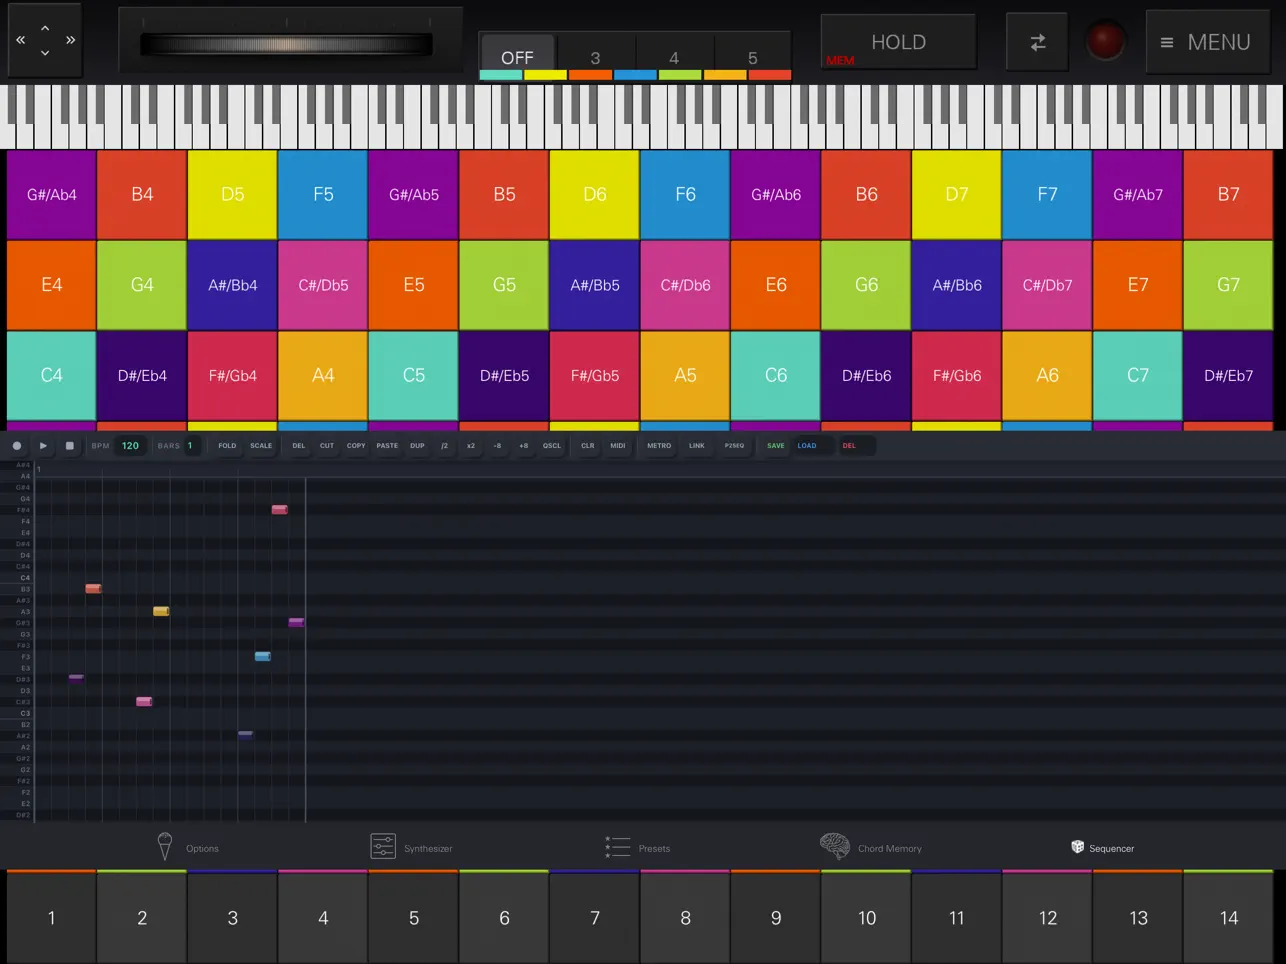The width and height of the screenshot is (1286, 964).
Task: Delete saved sequence with the red DEL
Action: (x=857, y=446)
